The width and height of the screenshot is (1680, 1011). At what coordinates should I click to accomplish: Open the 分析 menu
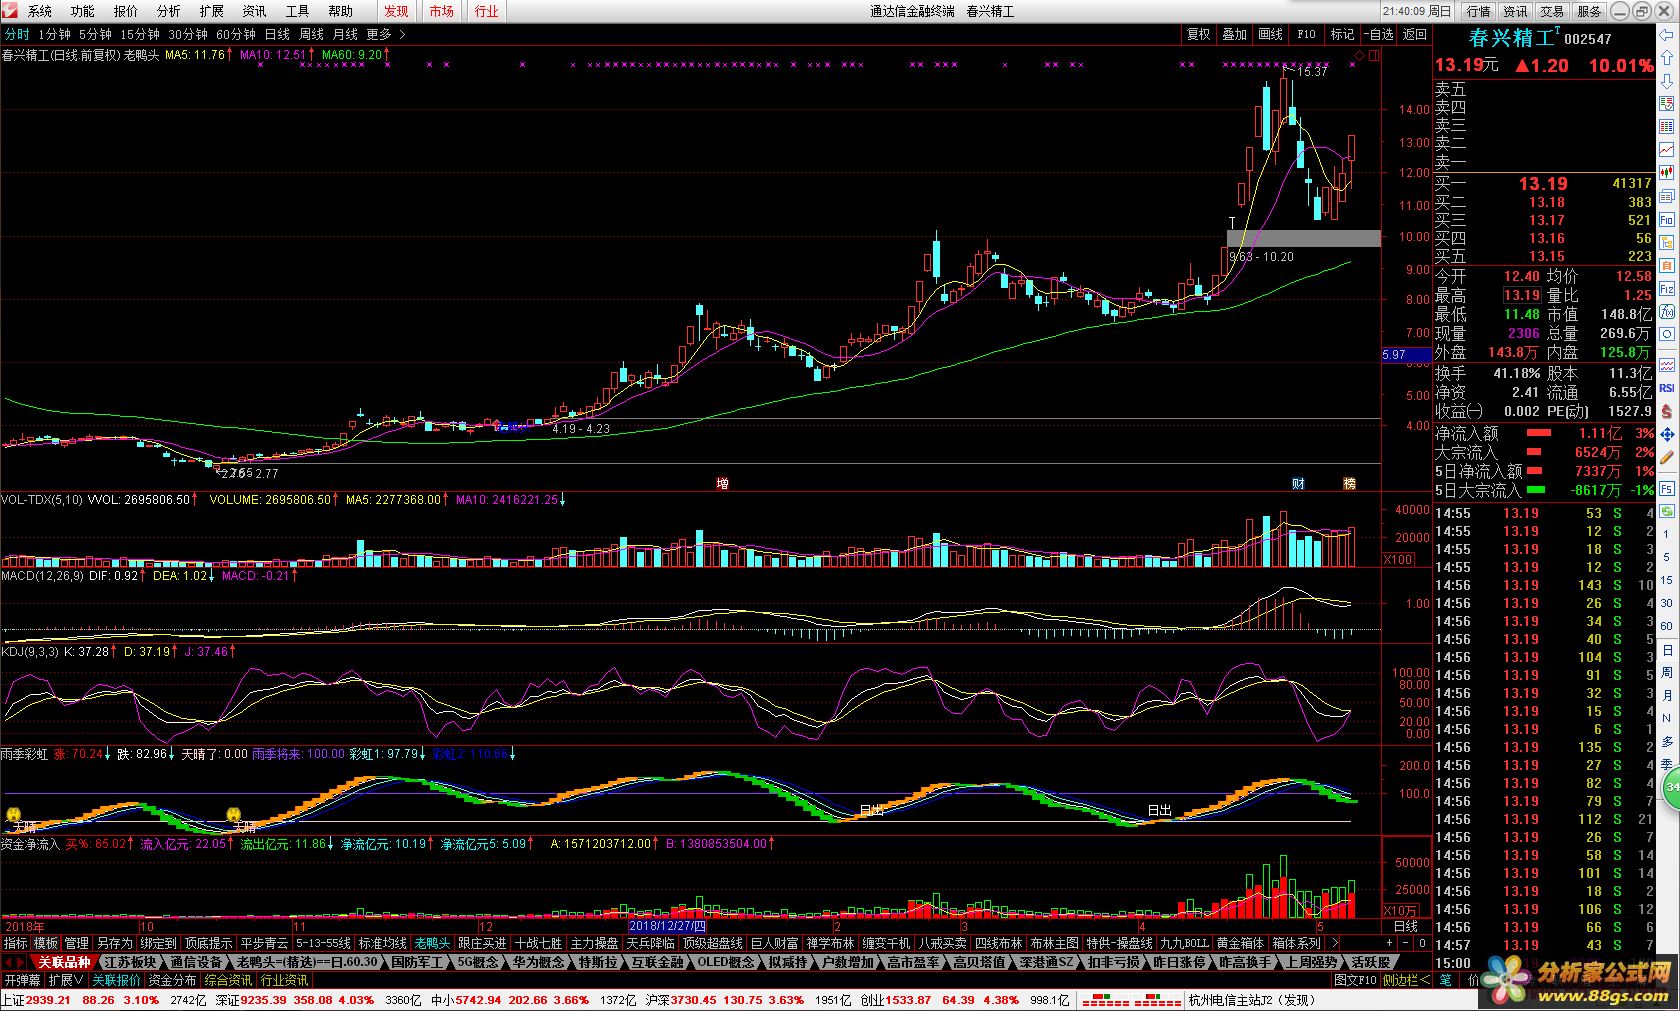[x=169, y=11]
